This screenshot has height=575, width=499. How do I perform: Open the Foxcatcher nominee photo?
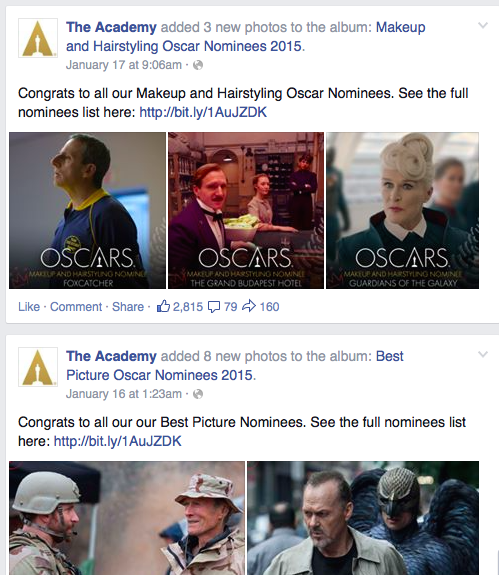click(x=87, y=210)
